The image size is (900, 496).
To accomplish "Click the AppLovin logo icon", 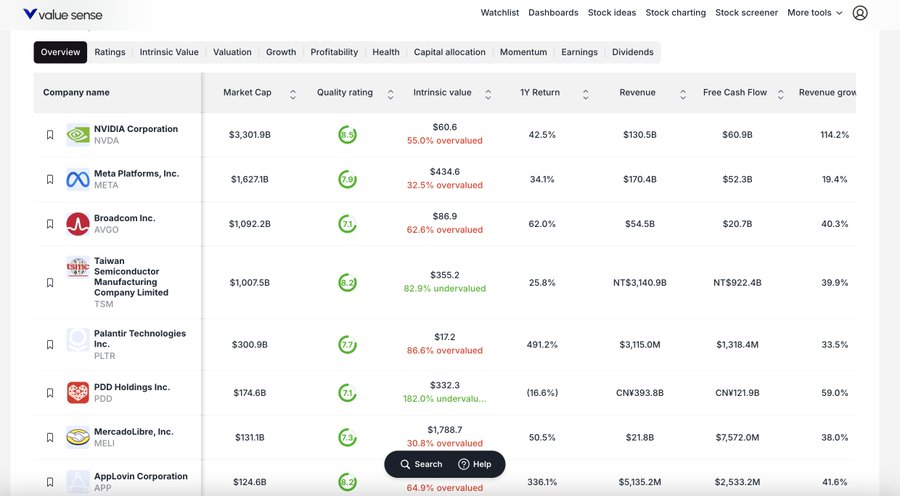I will [77, 482].
